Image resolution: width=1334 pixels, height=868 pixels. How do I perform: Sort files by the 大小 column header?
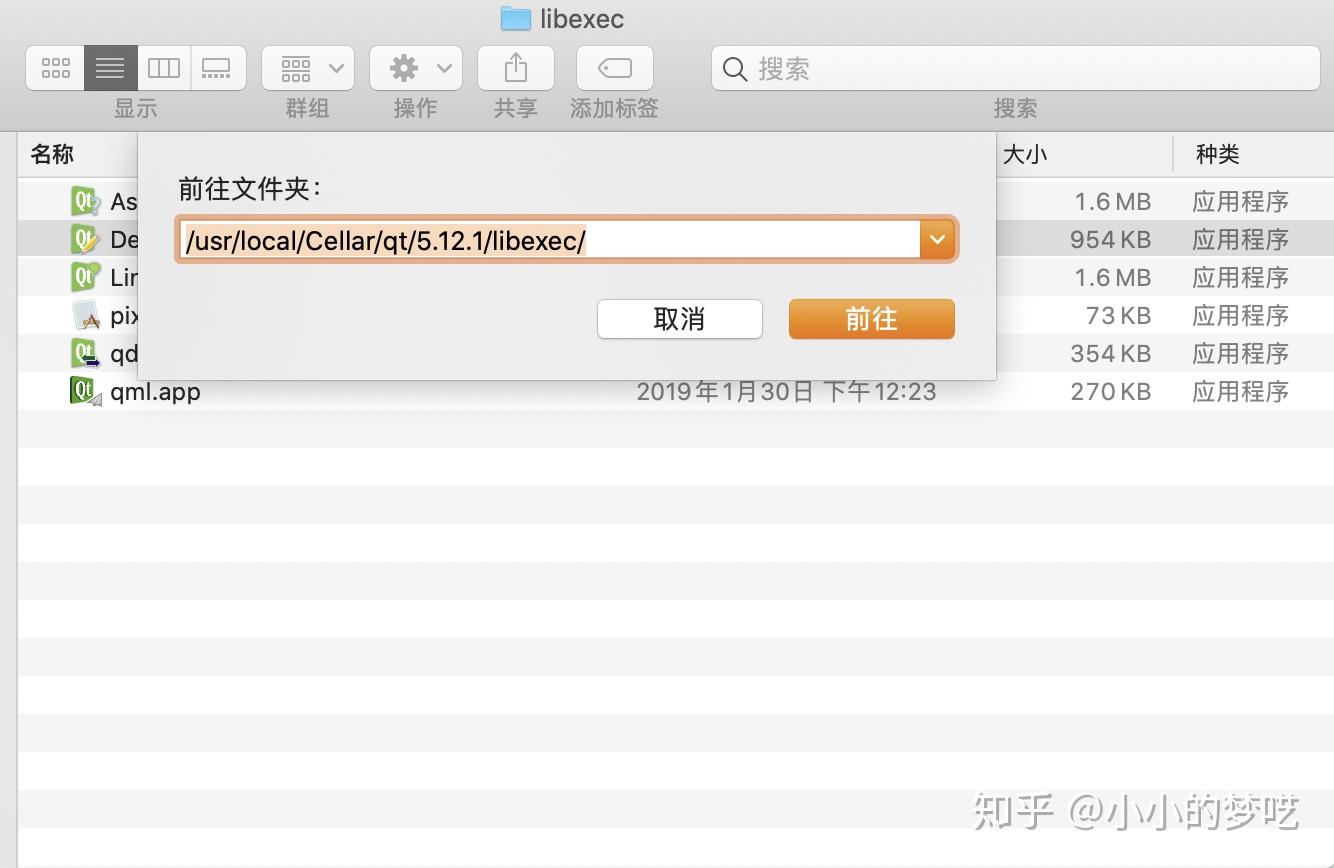[1023, 154]
